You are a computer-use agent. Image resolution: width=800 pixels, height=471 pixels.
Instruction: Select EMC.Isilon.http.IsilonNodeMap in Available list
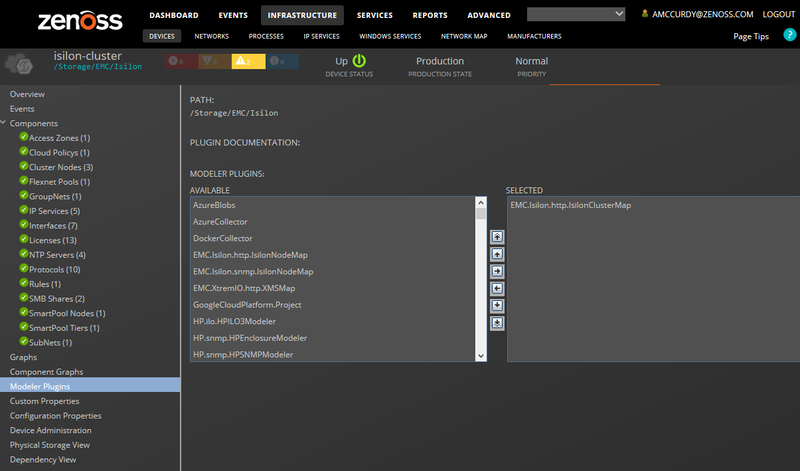(333, 255)
